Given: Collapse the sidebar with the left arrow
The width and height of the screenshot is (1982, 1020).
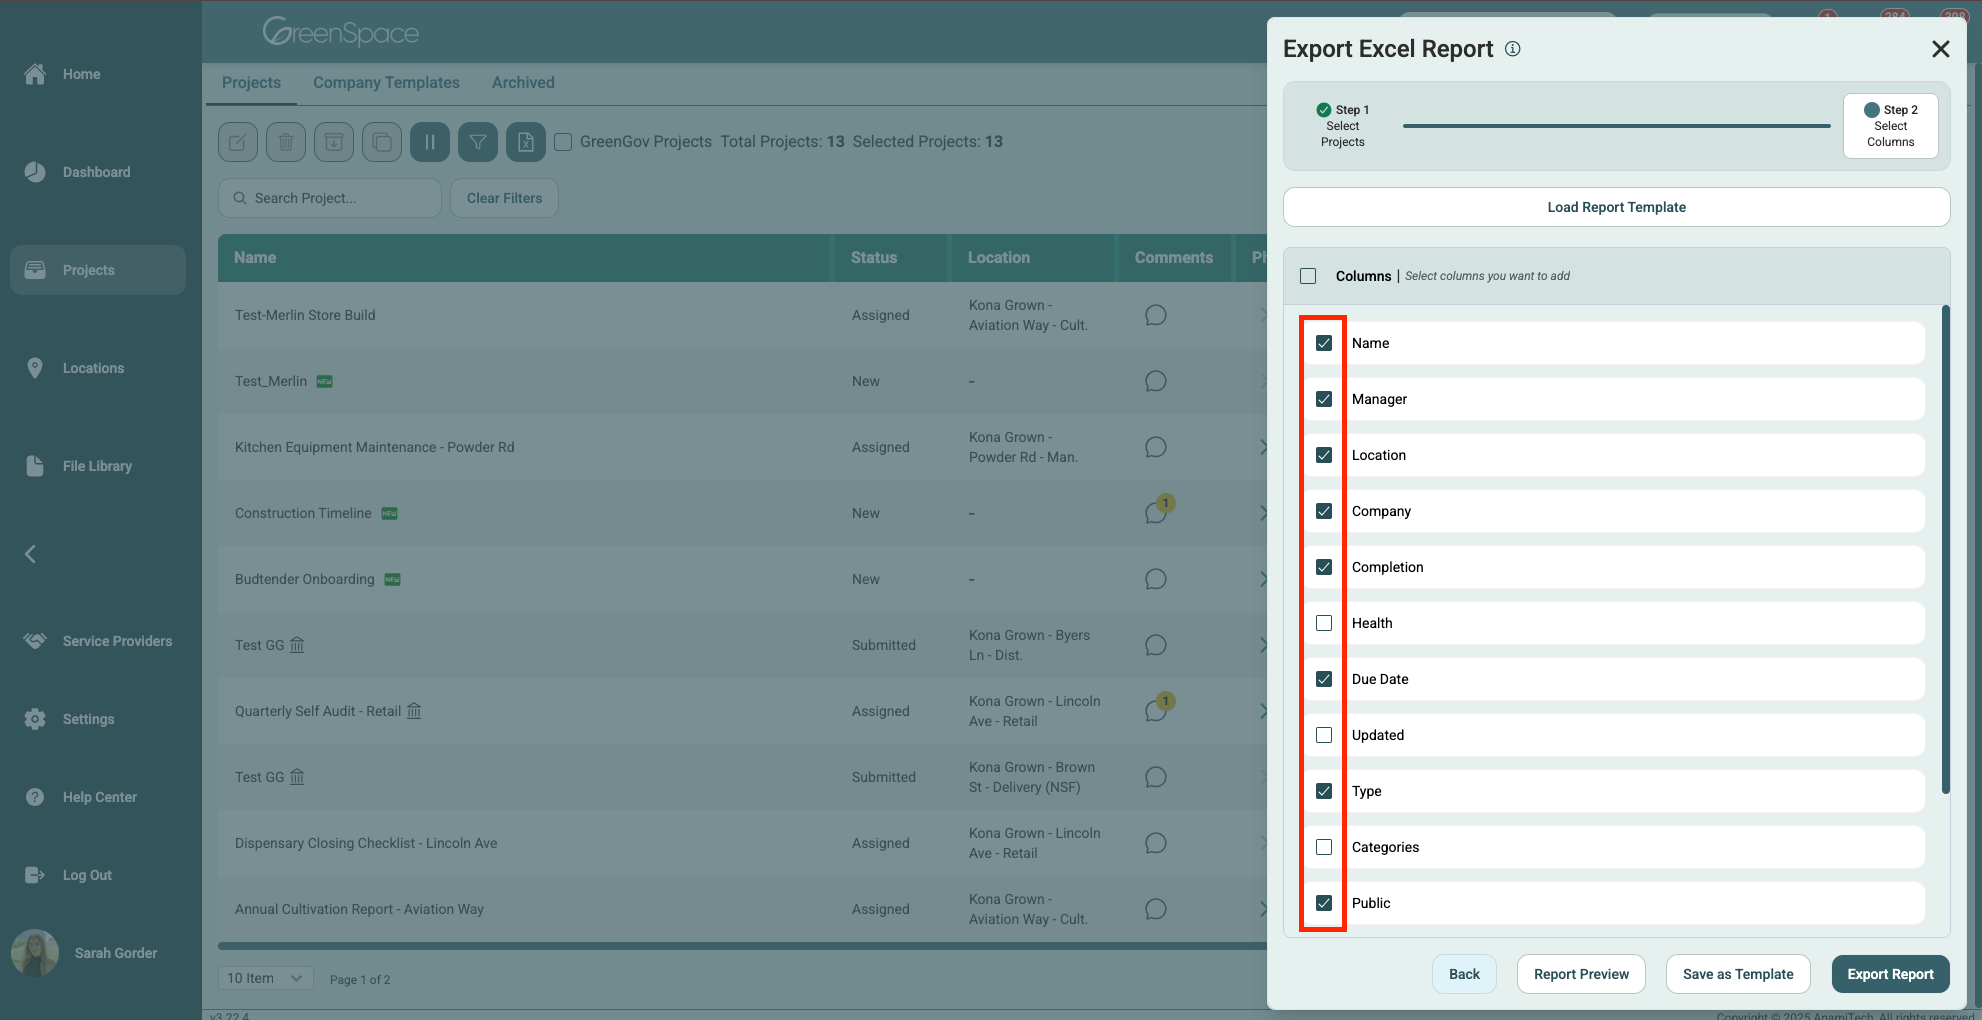Looking at the screenshot, I should (30, 554).
